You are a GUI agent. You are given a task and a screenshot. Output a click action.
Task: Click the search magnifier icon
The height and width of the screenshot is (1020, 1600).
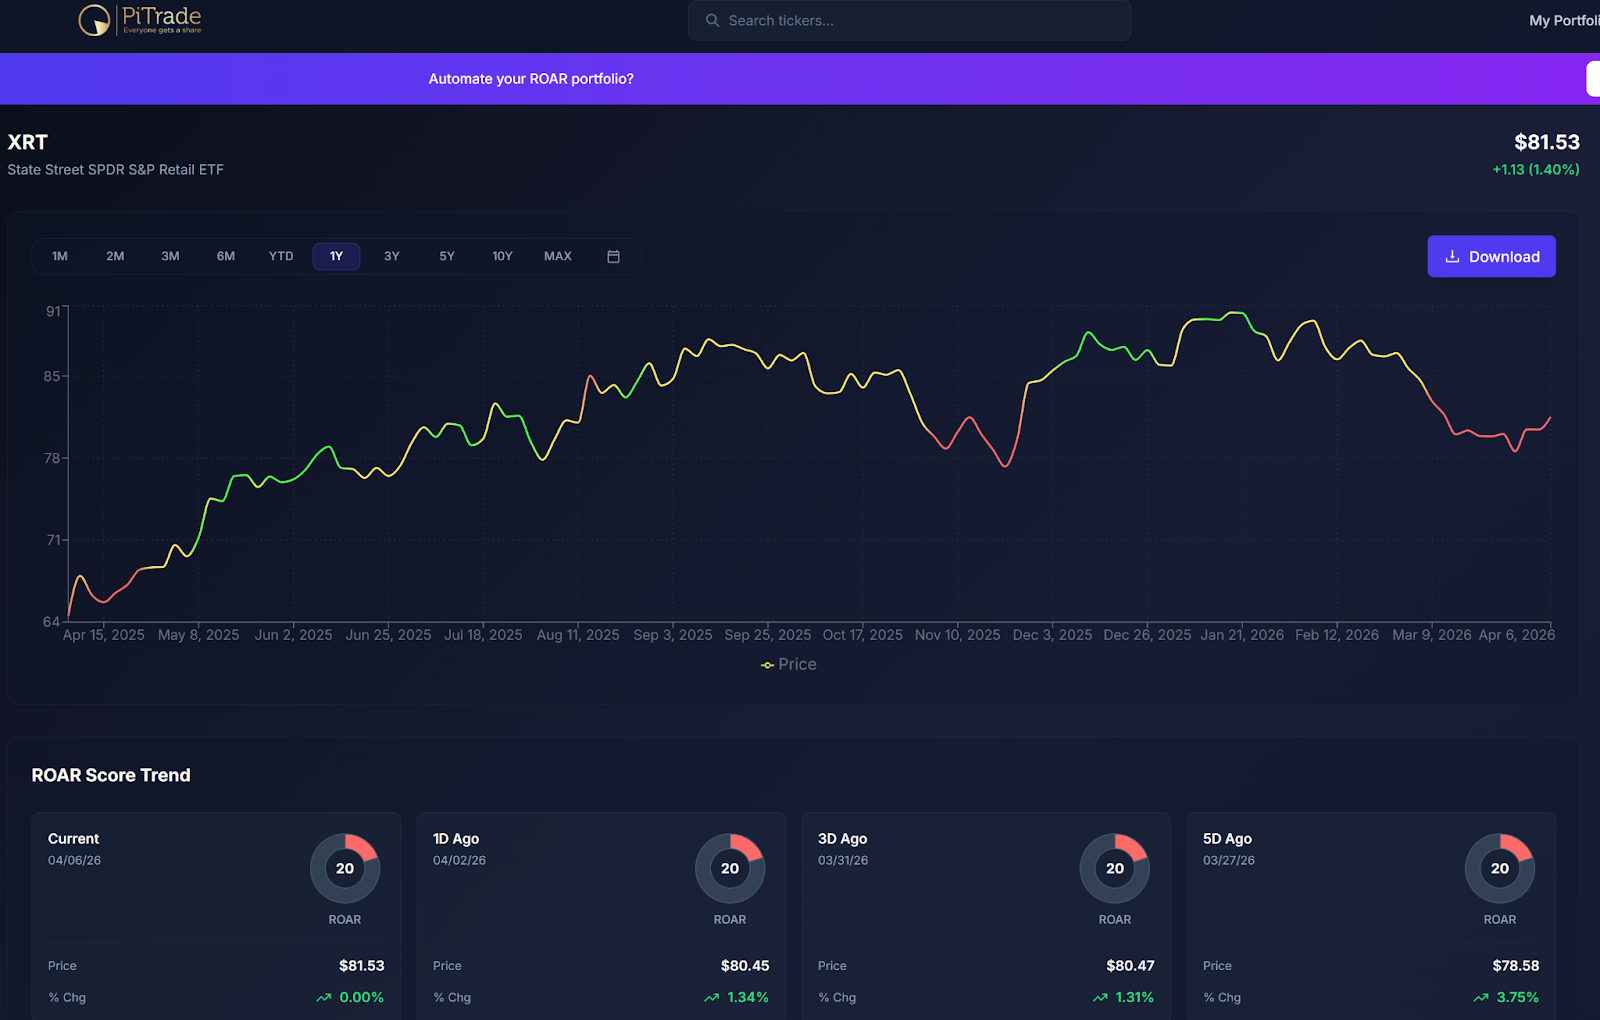coord(712,20)
